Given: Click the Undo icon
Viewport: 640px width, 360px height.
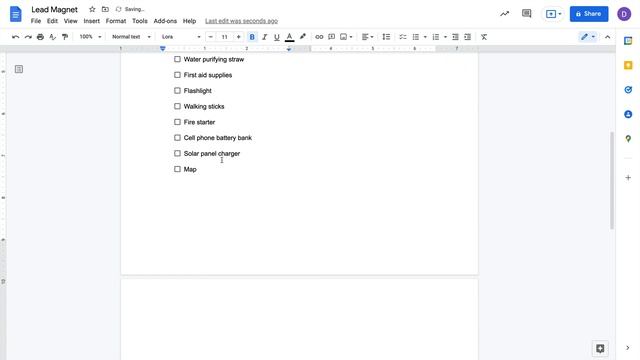Looking at the screenshot, I should click(16, 37).
